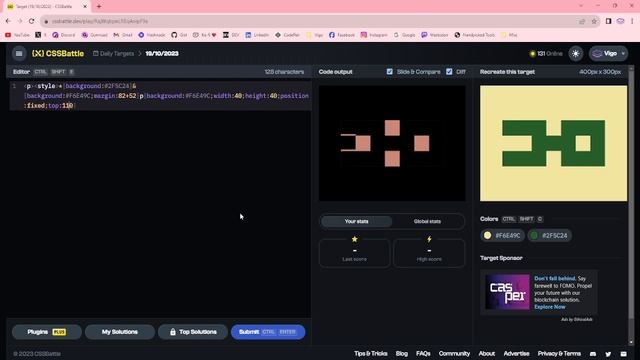Viewport: 640px width, 360px height.
Task: Open the Plugins button
Action: [47, 332]
